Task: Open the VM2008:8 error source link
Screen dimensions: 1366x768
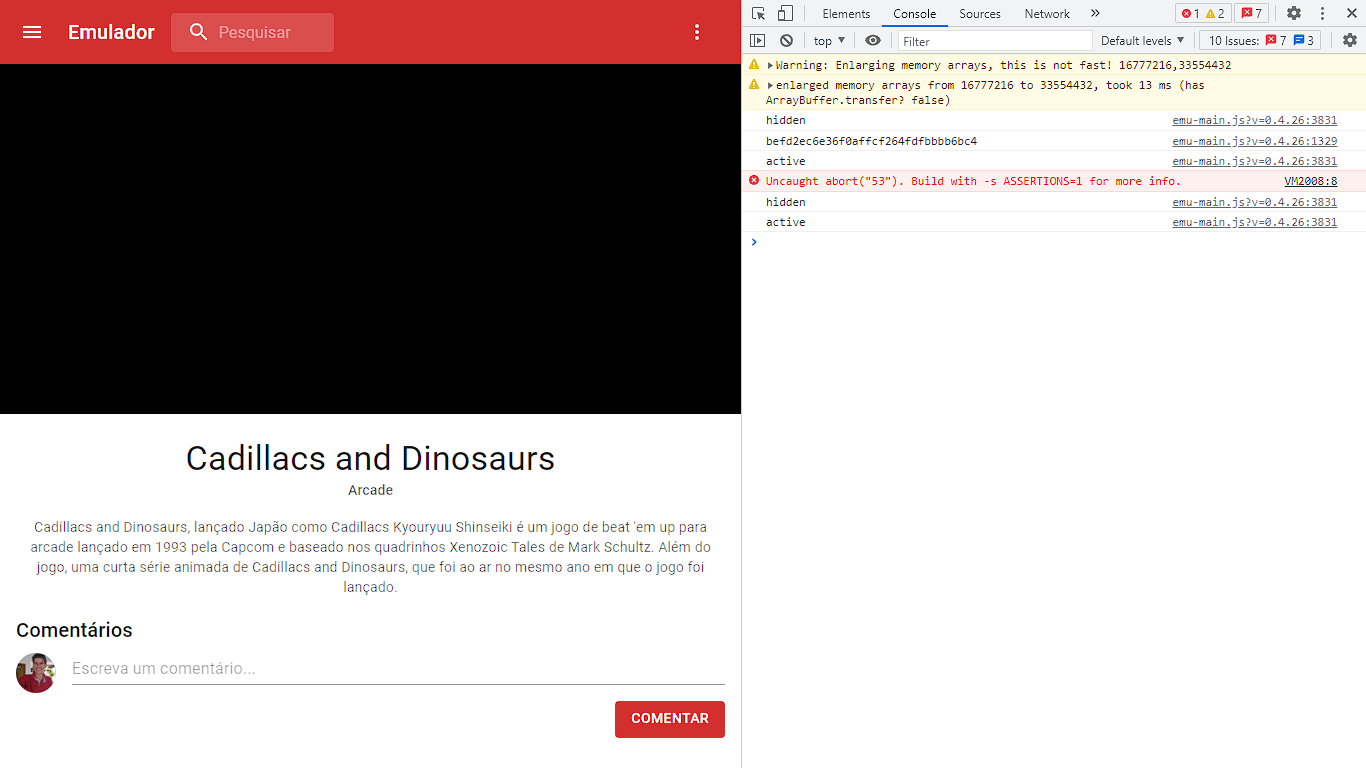Action: 1311,181
